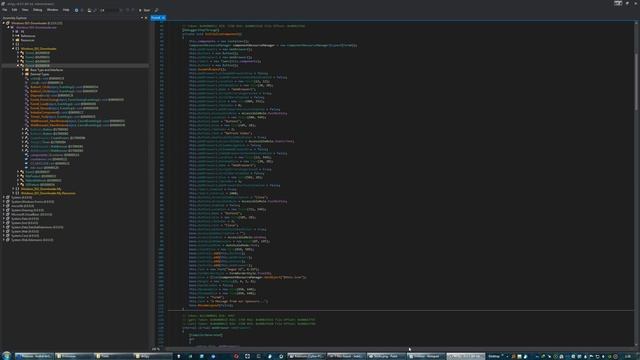Select the Timer1_Tick method
Image resolution: width=640 pixels, height=360 pixels.
pyautogui.click(x=62, y=117)
